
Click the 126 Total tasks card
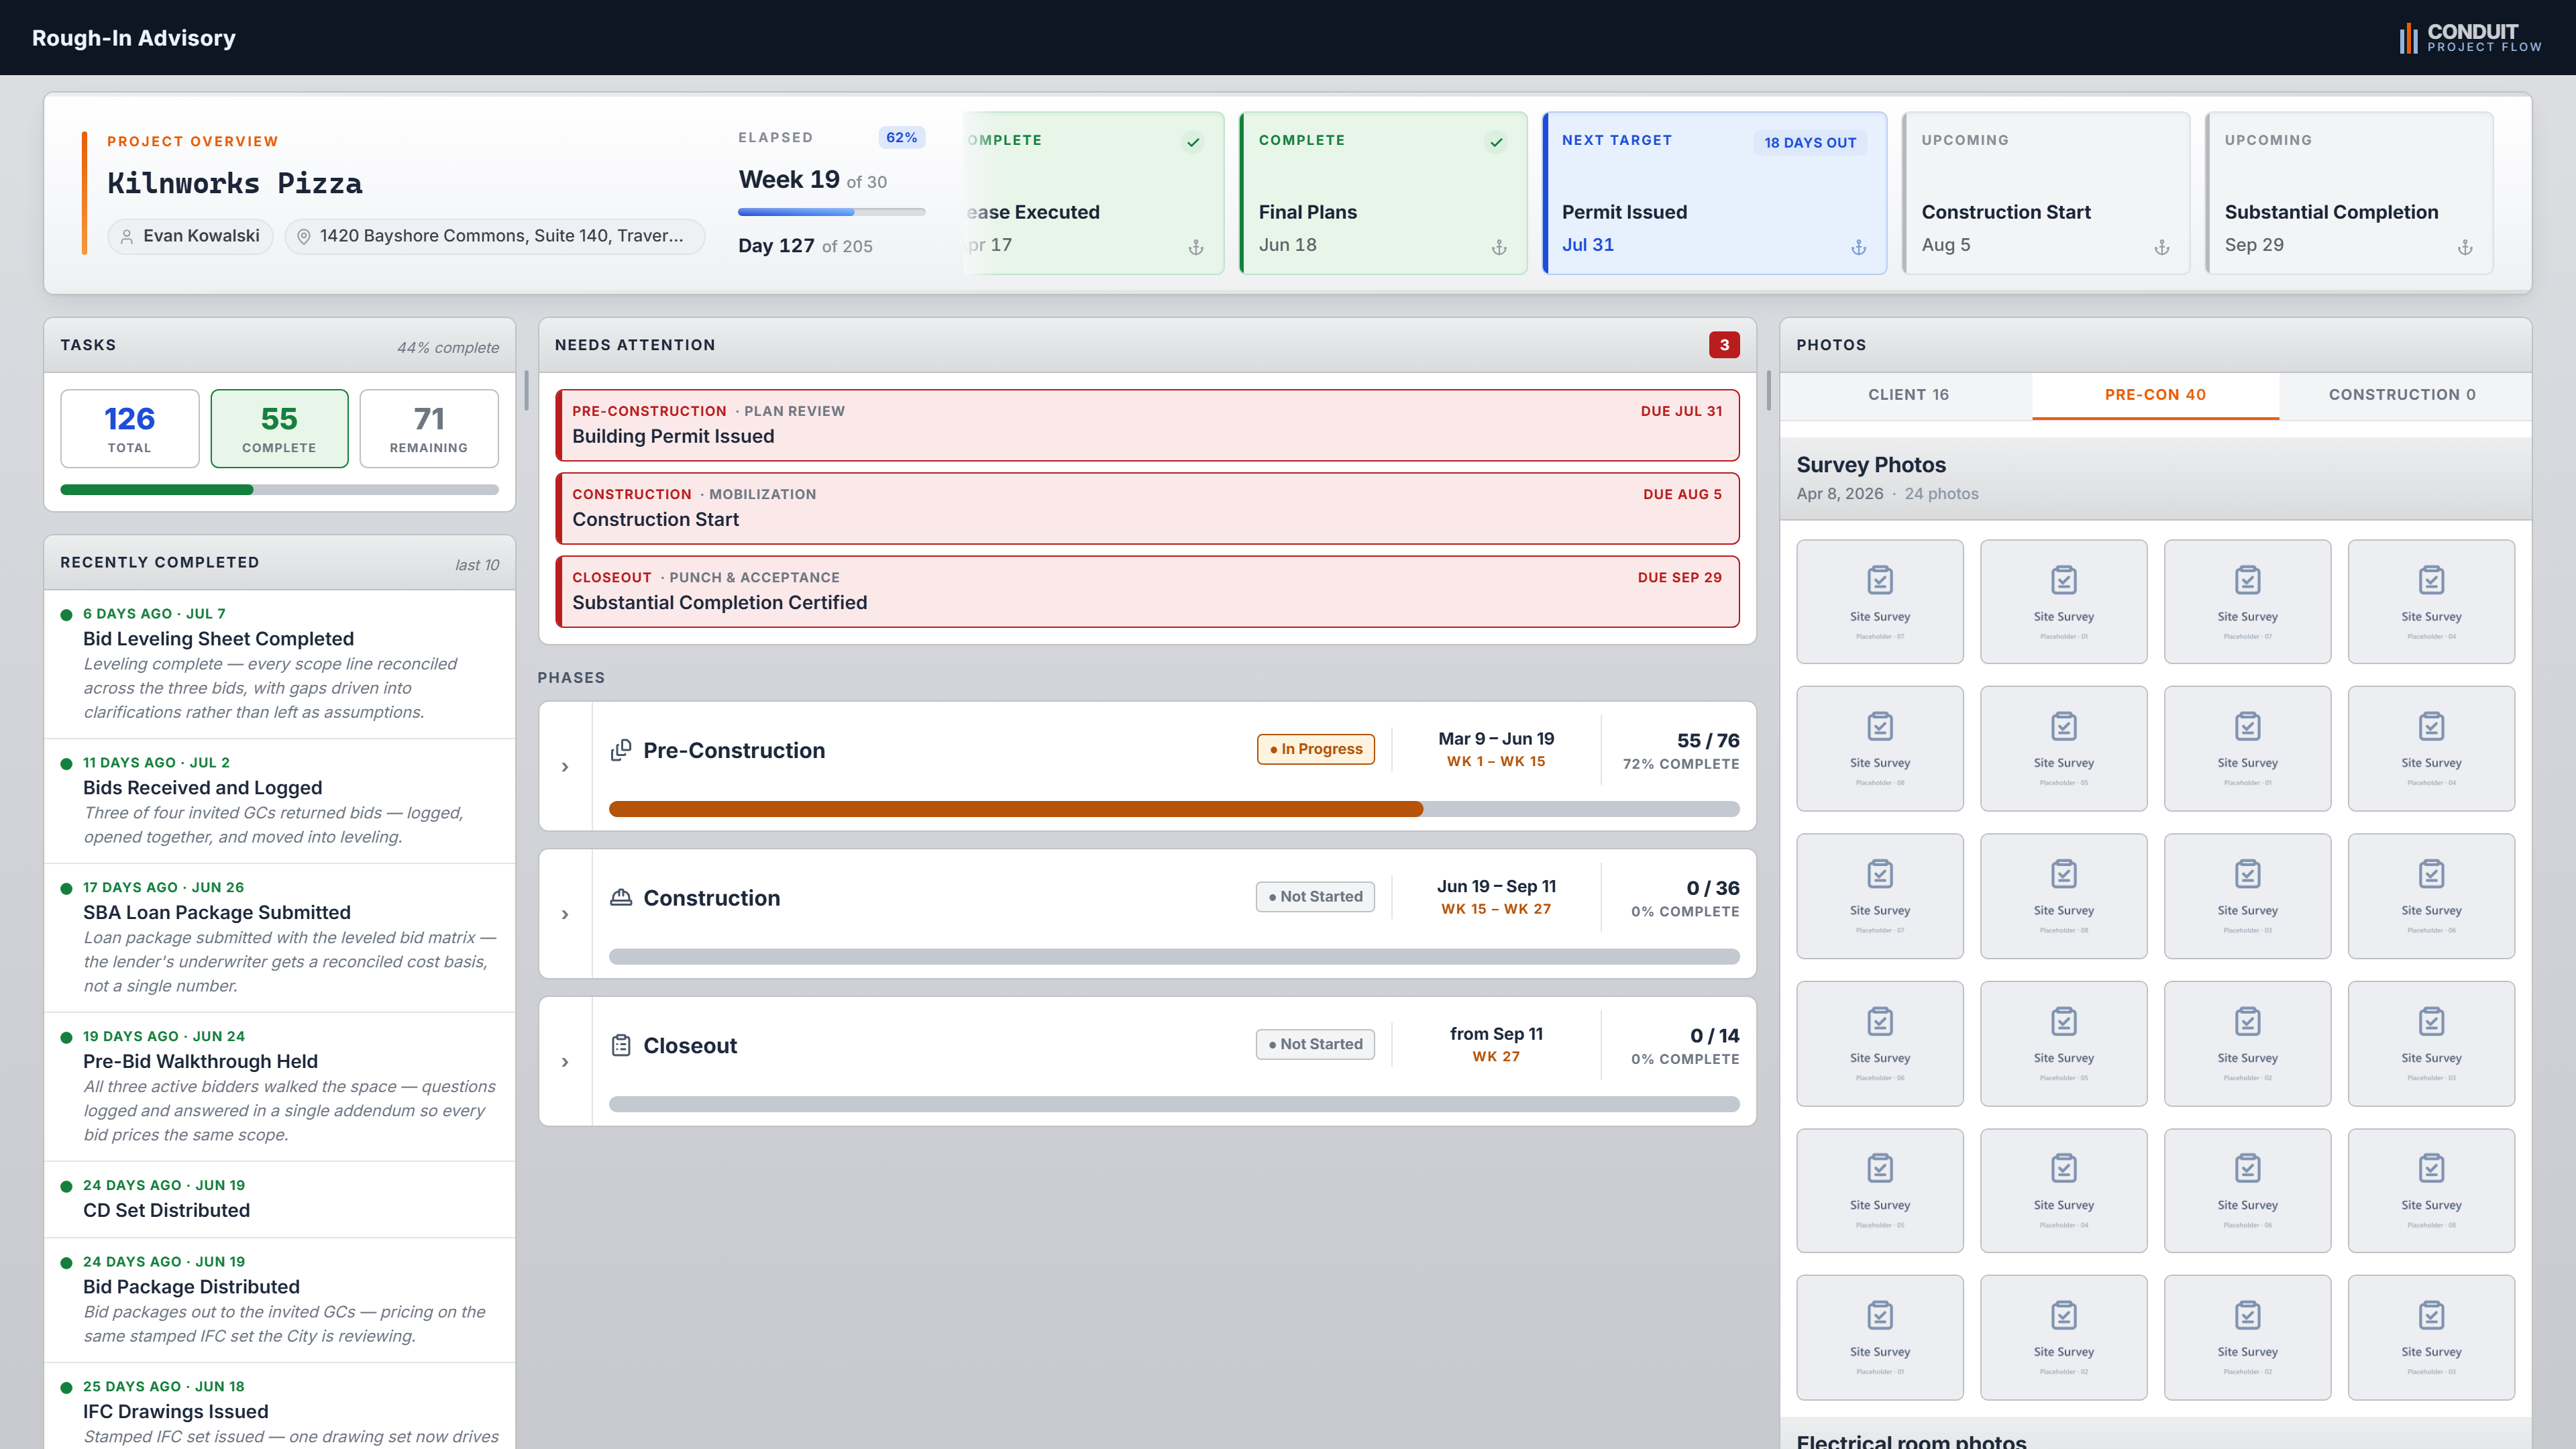(130, 428)
